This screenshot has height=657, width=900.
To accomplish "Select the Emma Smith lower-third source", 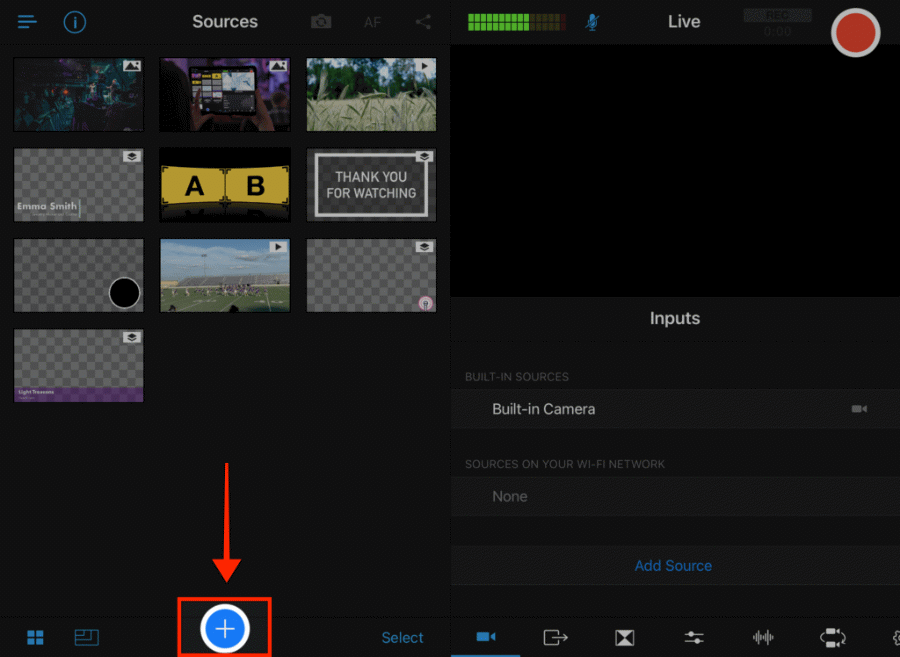I will (79, 185).
